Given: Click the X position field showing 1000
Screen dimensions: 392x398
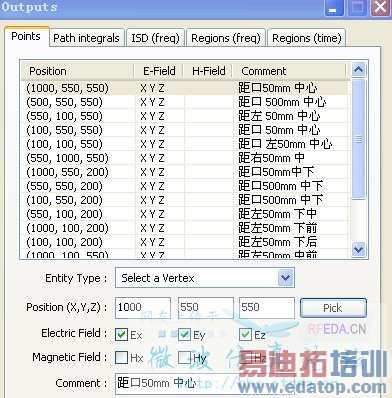Looking at the screenshot, I should (143, 307).
